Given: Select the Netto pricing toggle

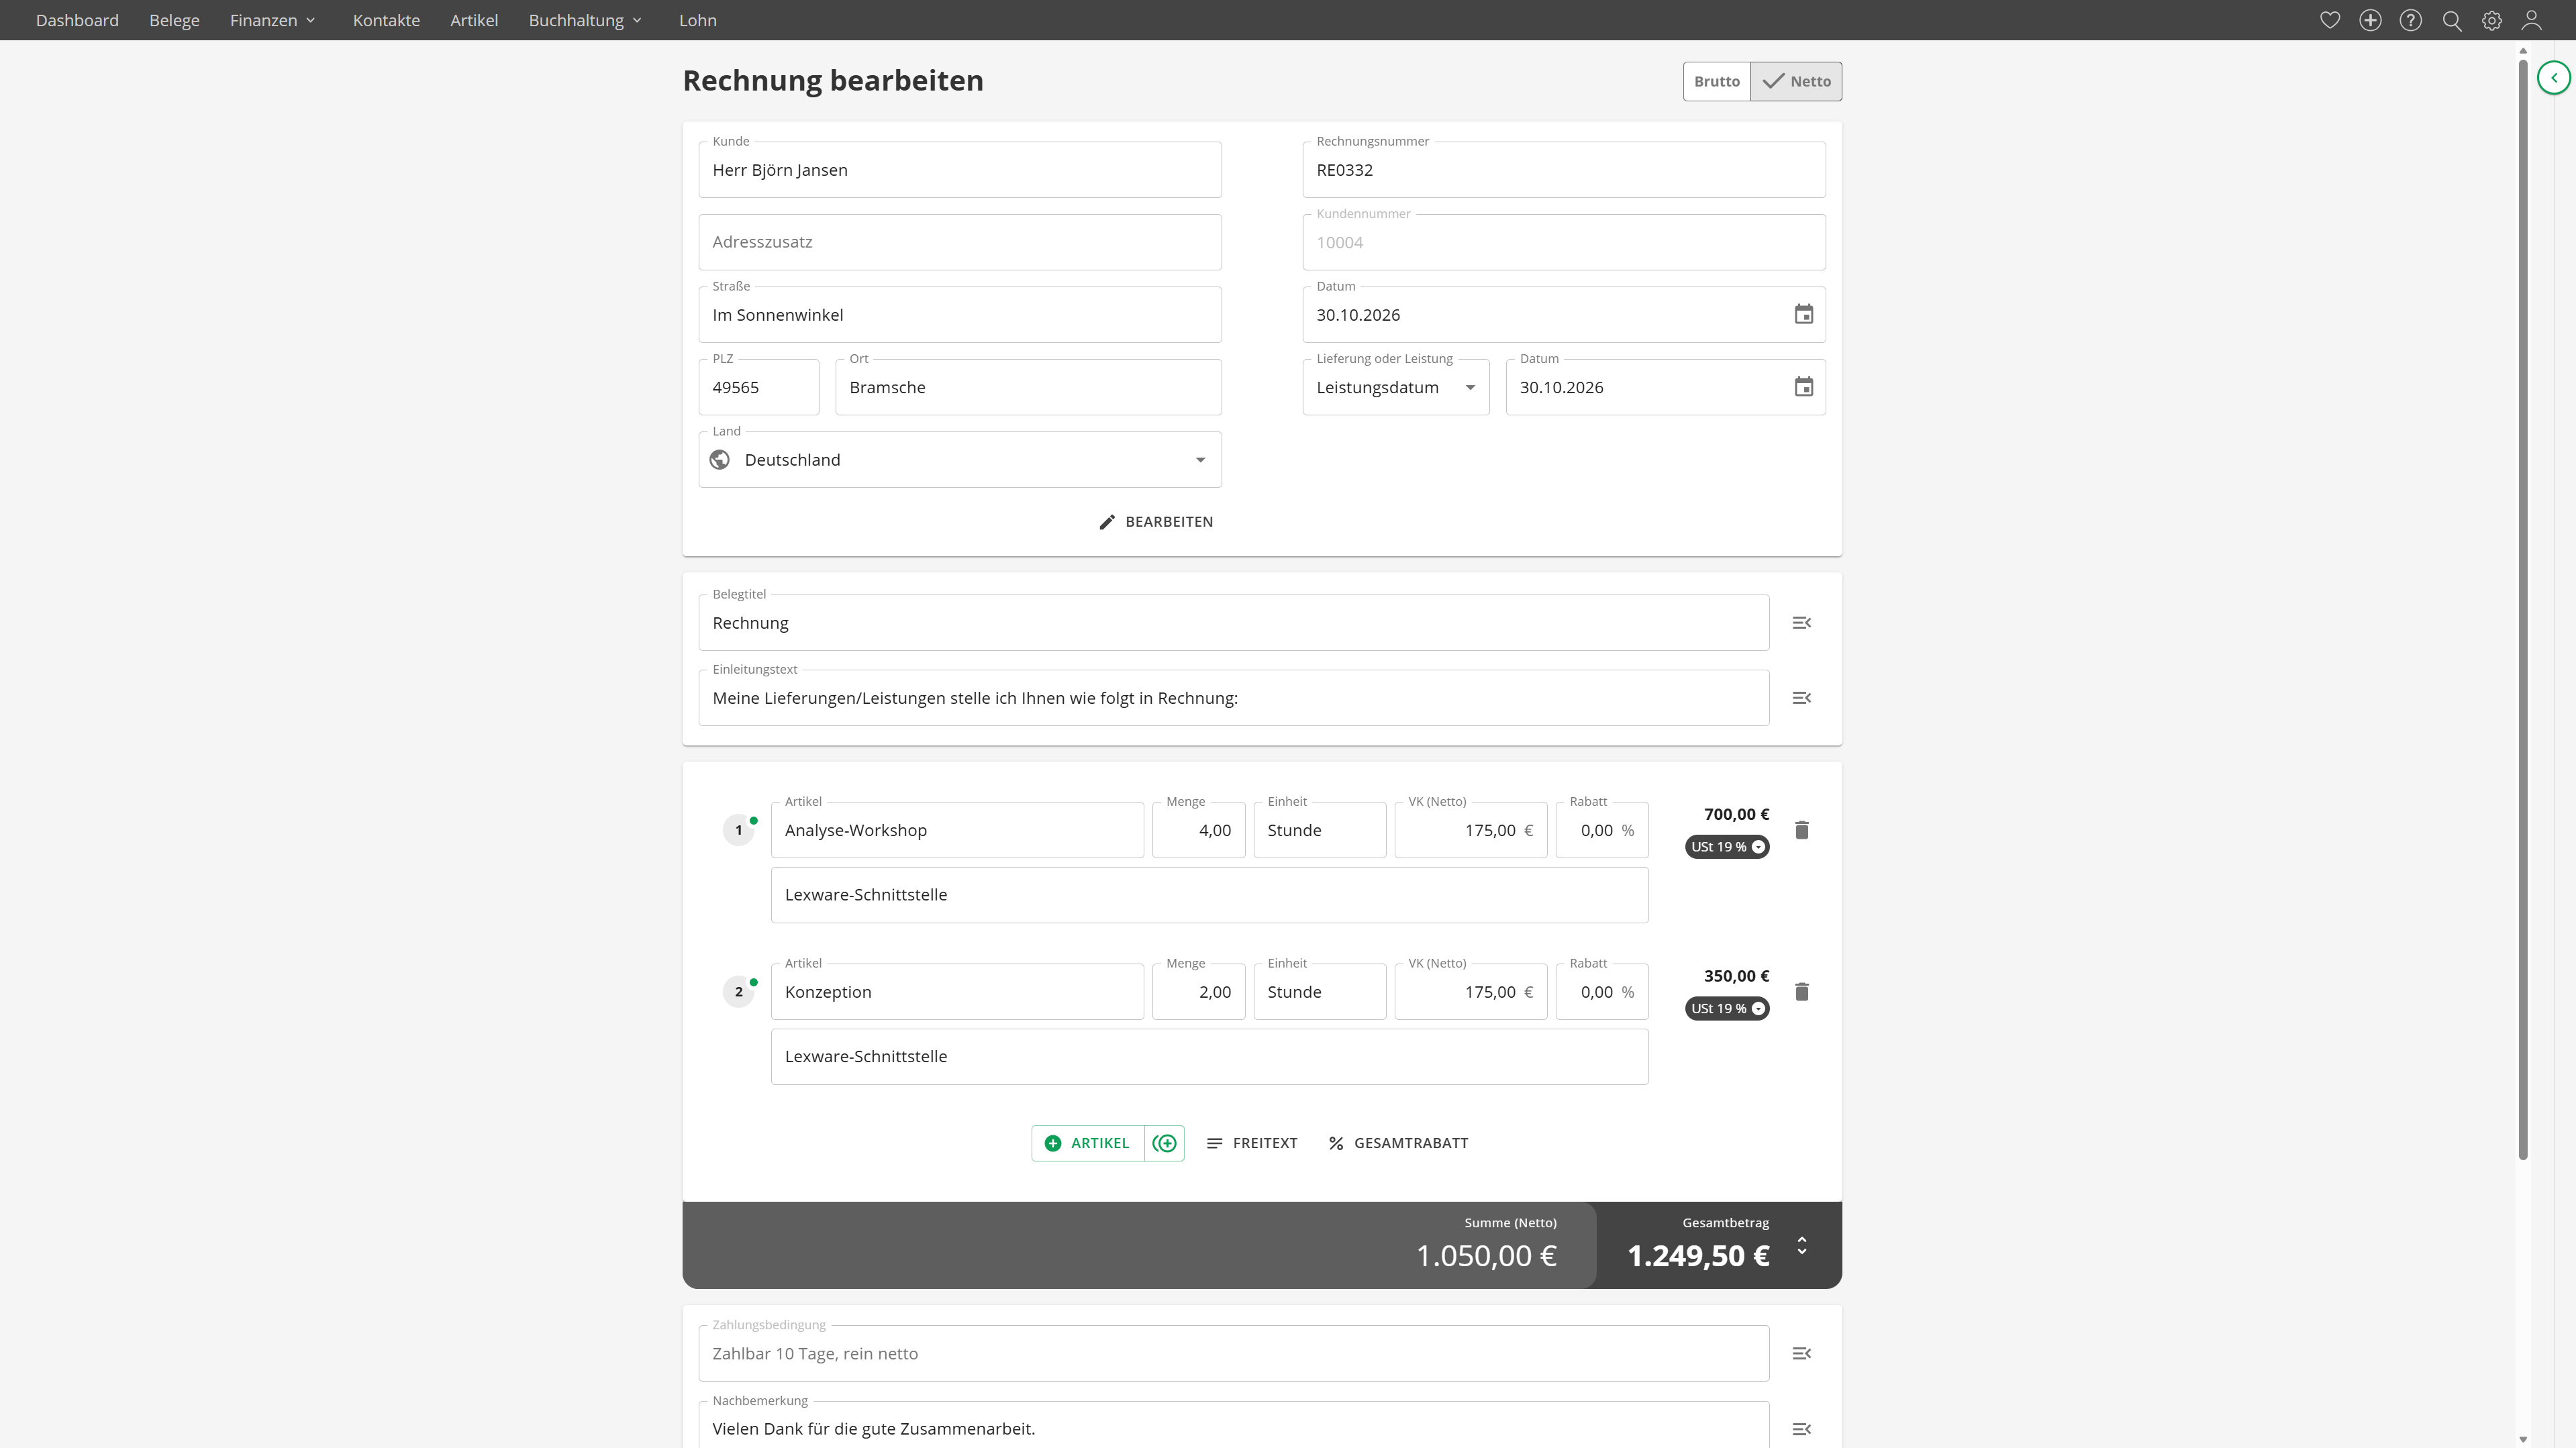Looking at the screenshot, I should (x=1796, y=81).
